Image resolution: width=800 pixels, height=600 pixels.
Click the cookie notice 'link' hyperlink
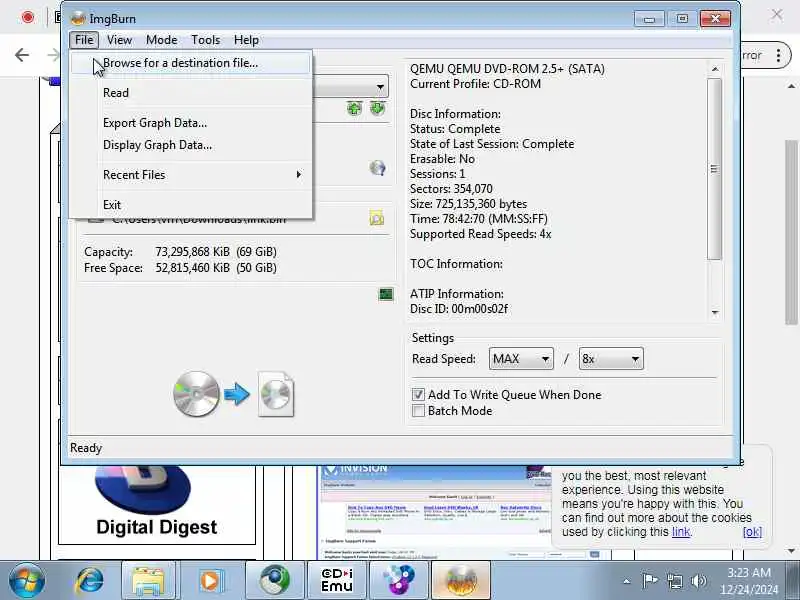[681, 532]
